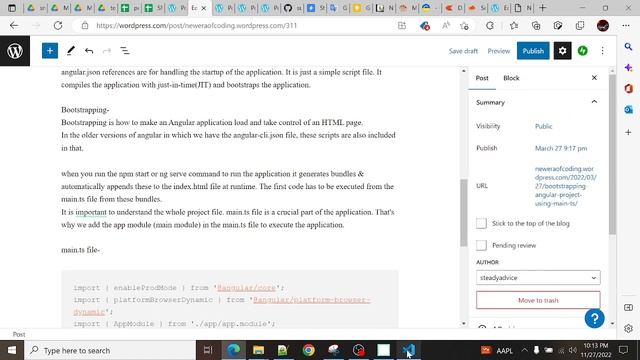Edit the post URL link
640x360 pixels.
pos(565,186)
